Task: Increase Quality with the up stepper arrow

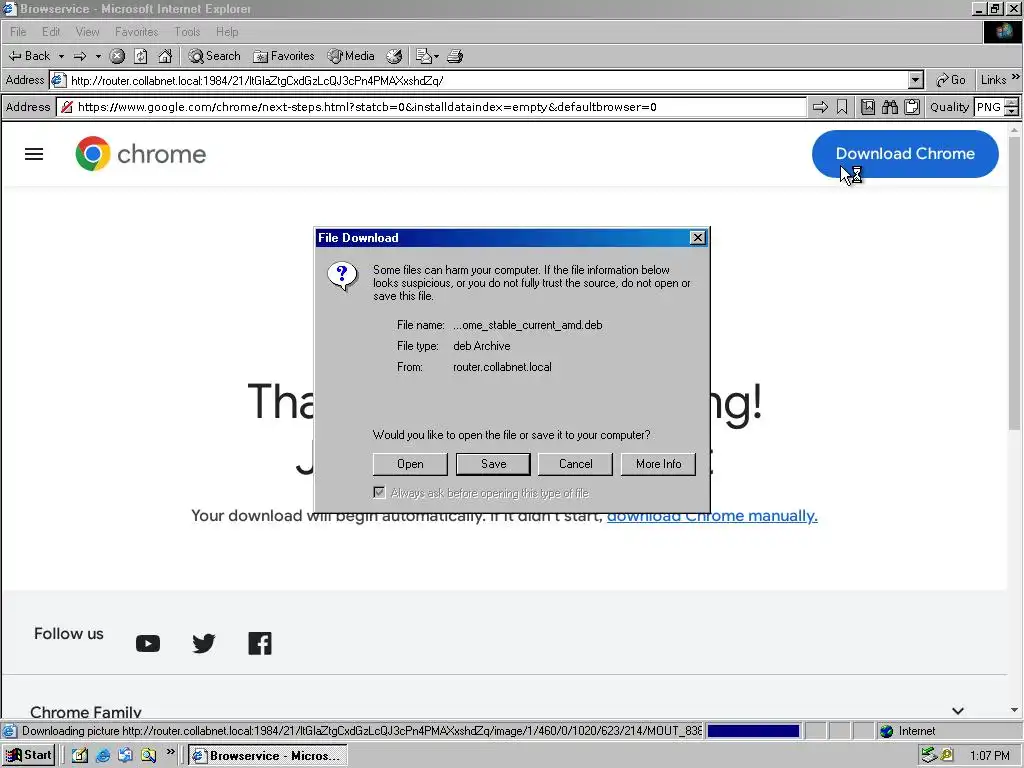Action: (1012, 103)
